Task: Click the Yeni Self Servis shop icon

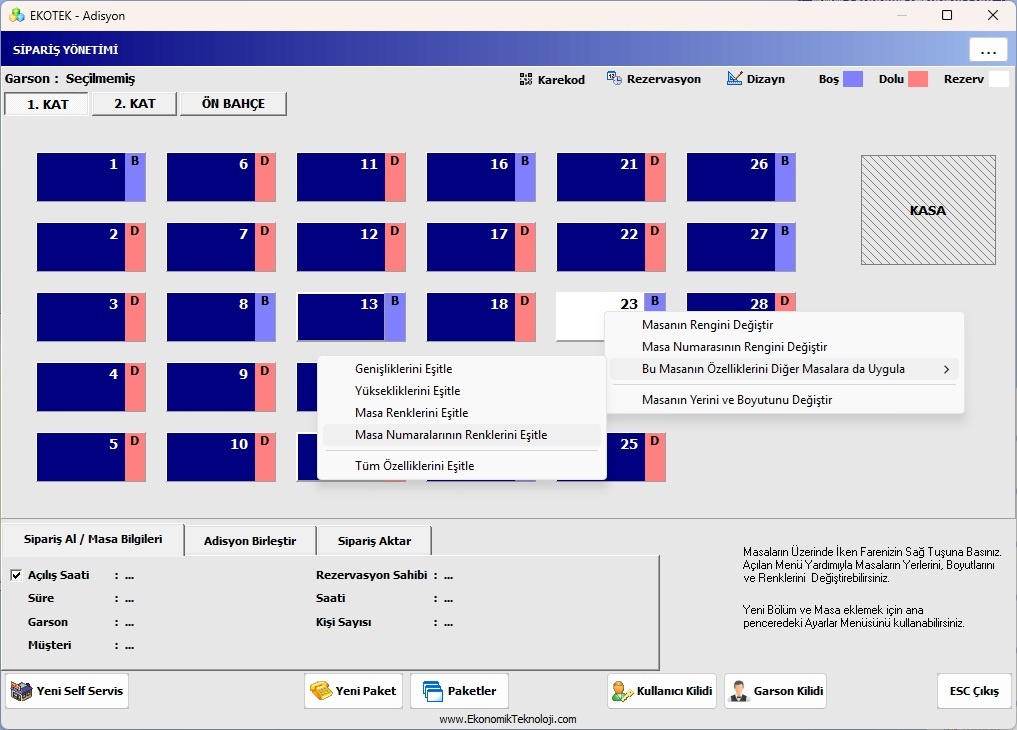Action: (21, 691)
